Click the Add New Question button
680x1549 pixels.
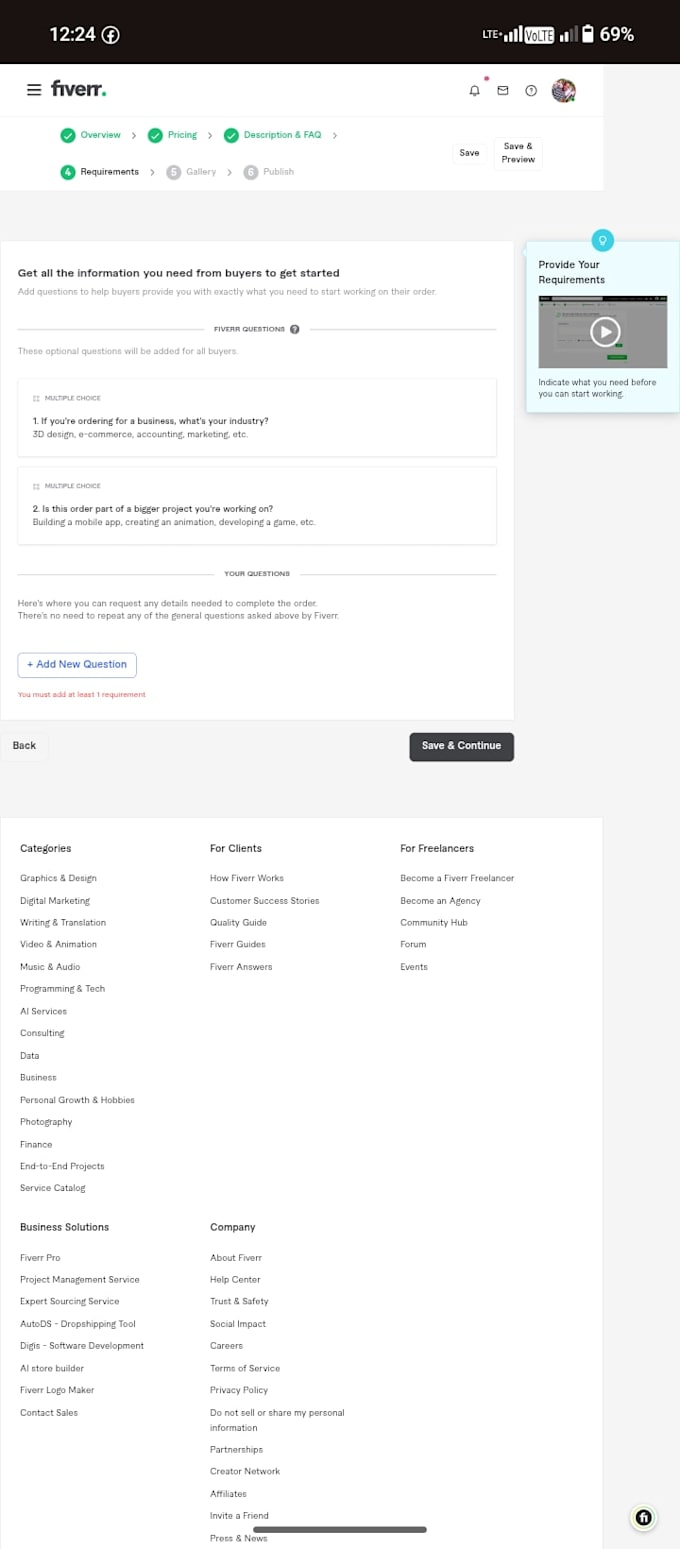77,665
